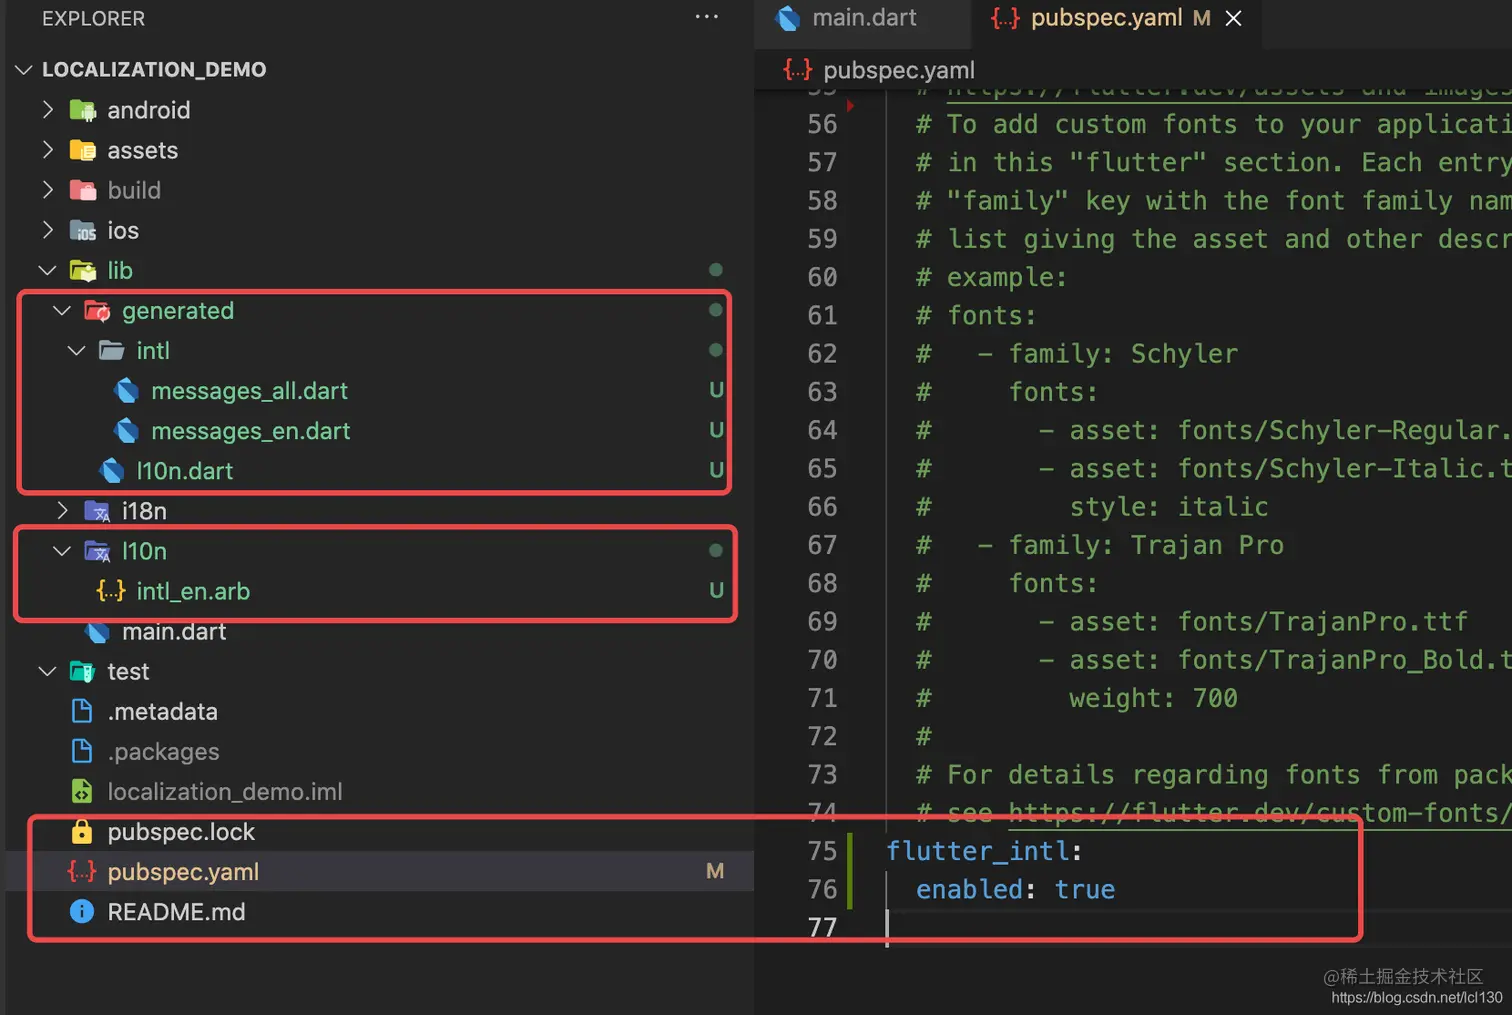Click the 'true' value on line 76
The height and width of the screenshot is (1015, 1512).
click(x=1084, y=889)
